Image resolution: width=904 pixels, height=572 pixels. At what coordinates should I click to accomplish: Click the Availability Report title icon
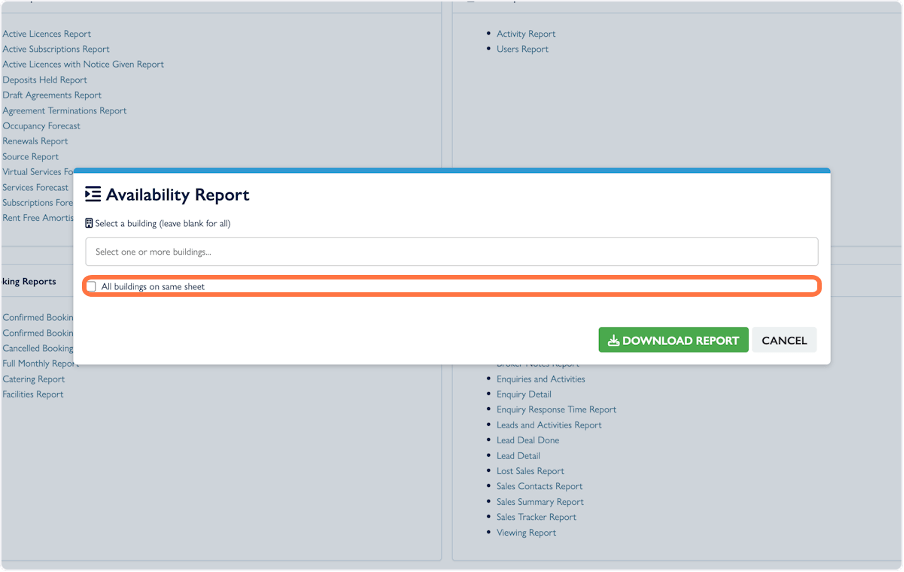[93, 194]
